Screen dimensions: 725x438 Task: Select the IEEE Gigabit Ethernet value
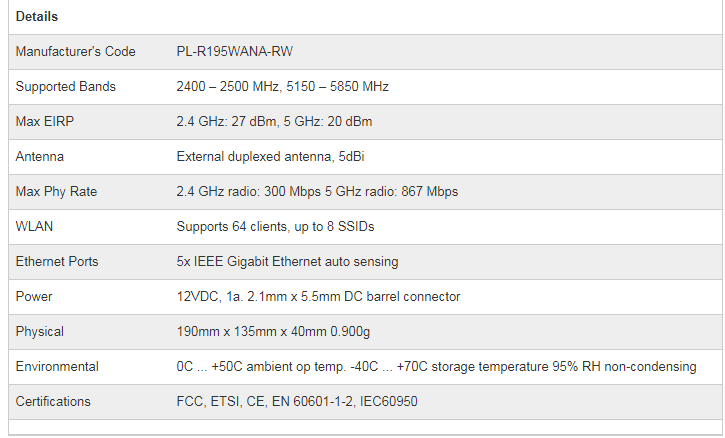click(287, 262)
